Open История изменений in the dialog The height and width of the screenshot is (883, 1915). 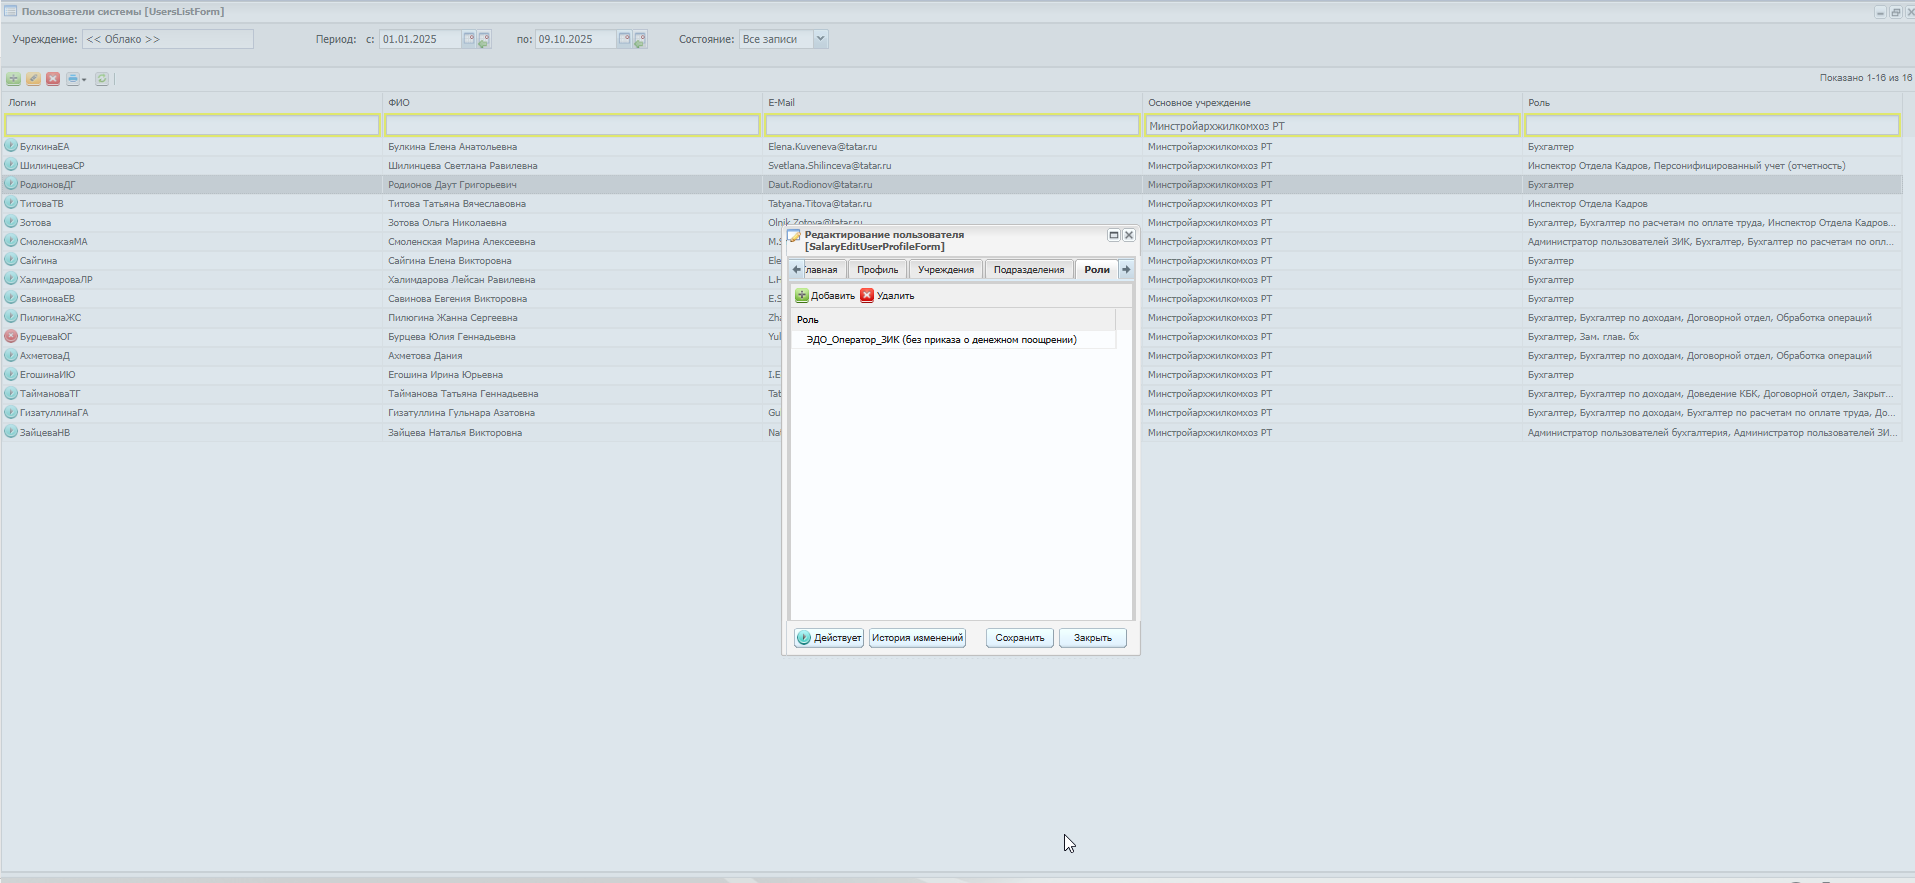[x=917, y=638]
